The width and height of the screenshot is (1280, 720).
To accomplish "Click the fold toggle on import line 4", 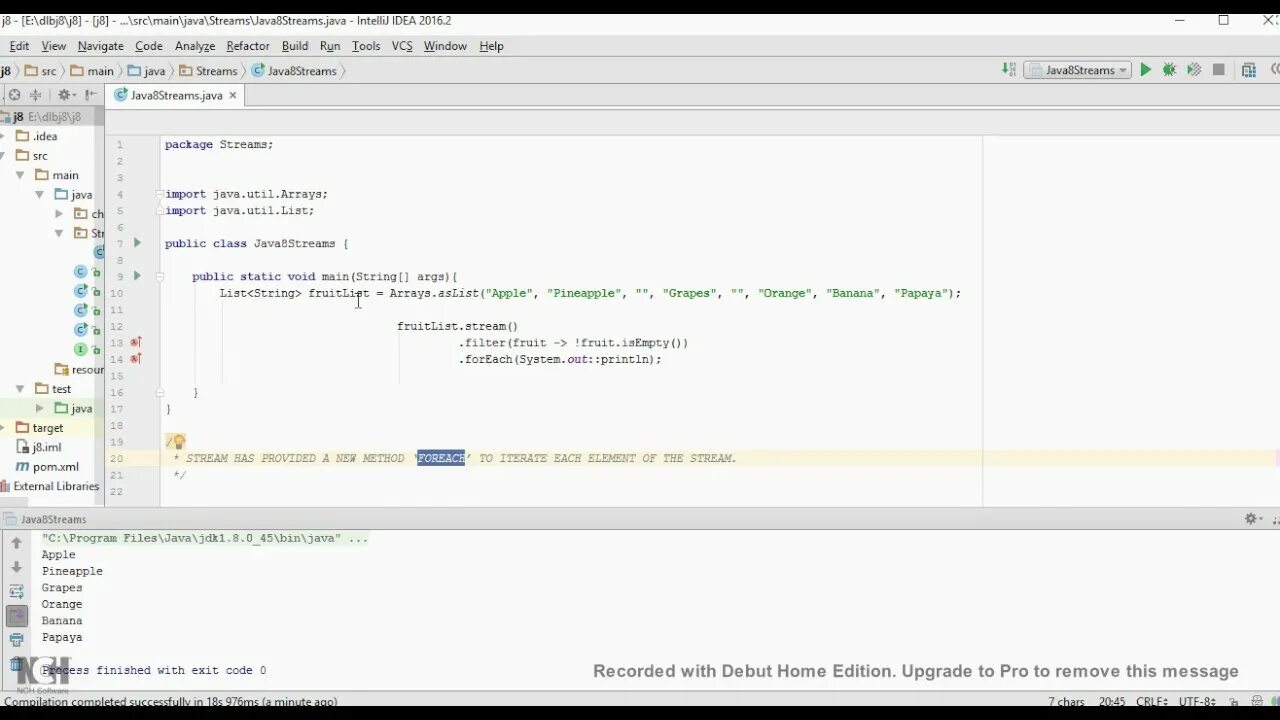I will click(x=160, y=194).
